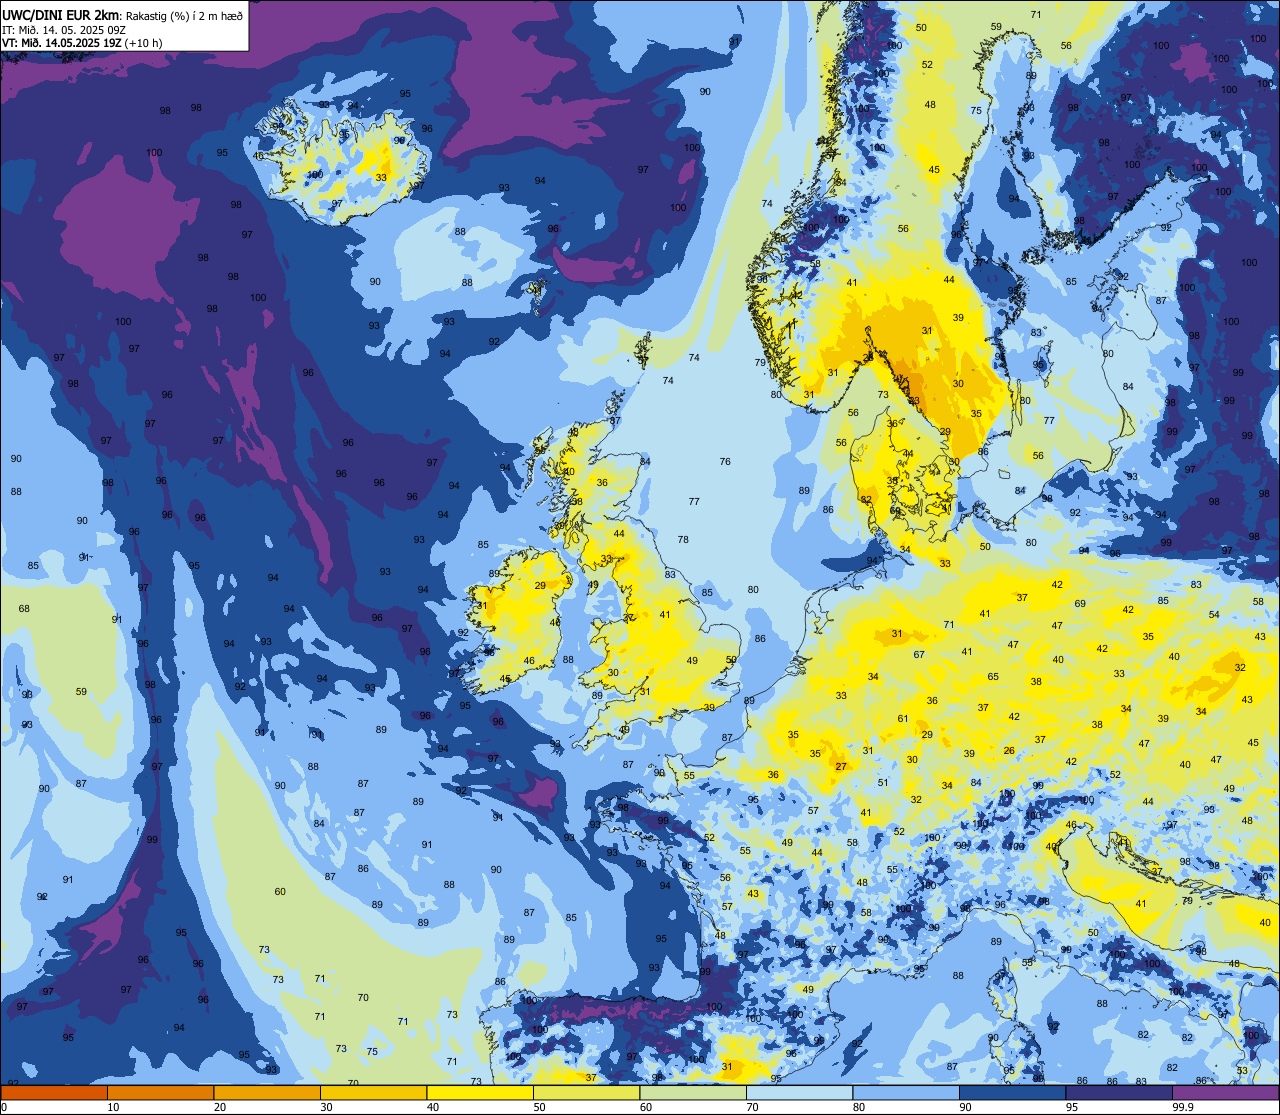Select the pale green swatch between 60 and 70
This screenshot has width=1280, height=1115.
pyautogui.click(x=693, y=1092)
